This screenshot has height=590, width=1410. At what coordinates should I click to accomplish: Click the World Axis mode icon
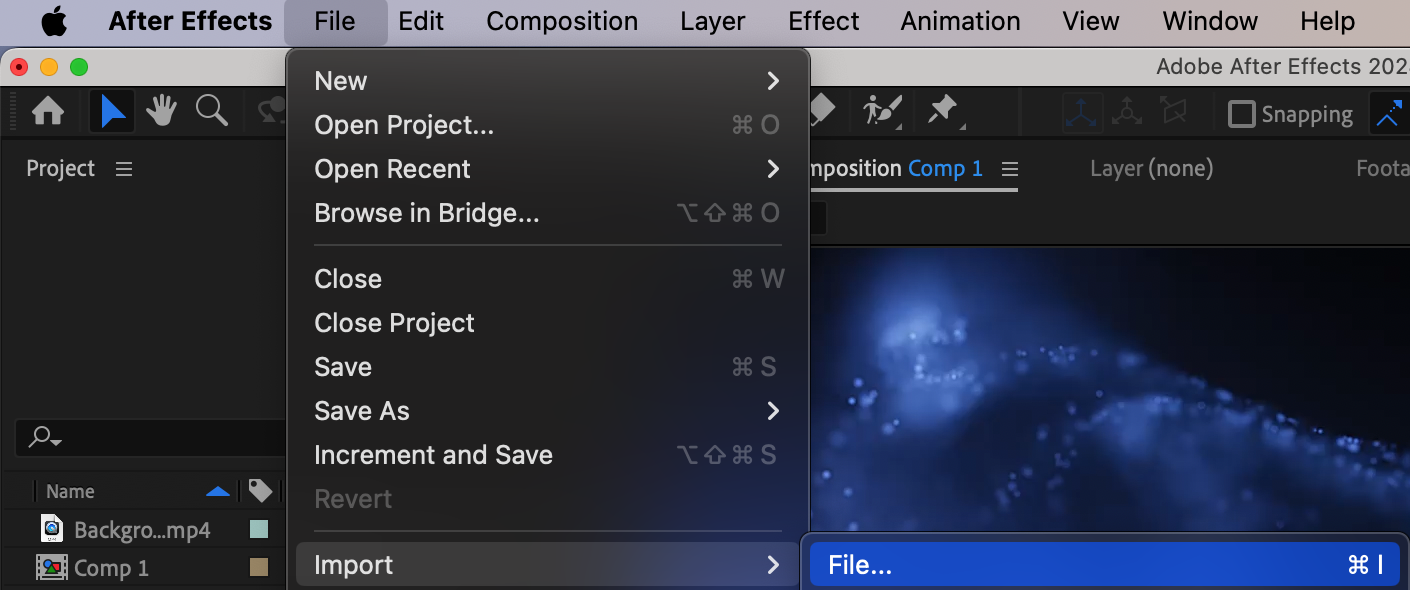pos(1127,113)
